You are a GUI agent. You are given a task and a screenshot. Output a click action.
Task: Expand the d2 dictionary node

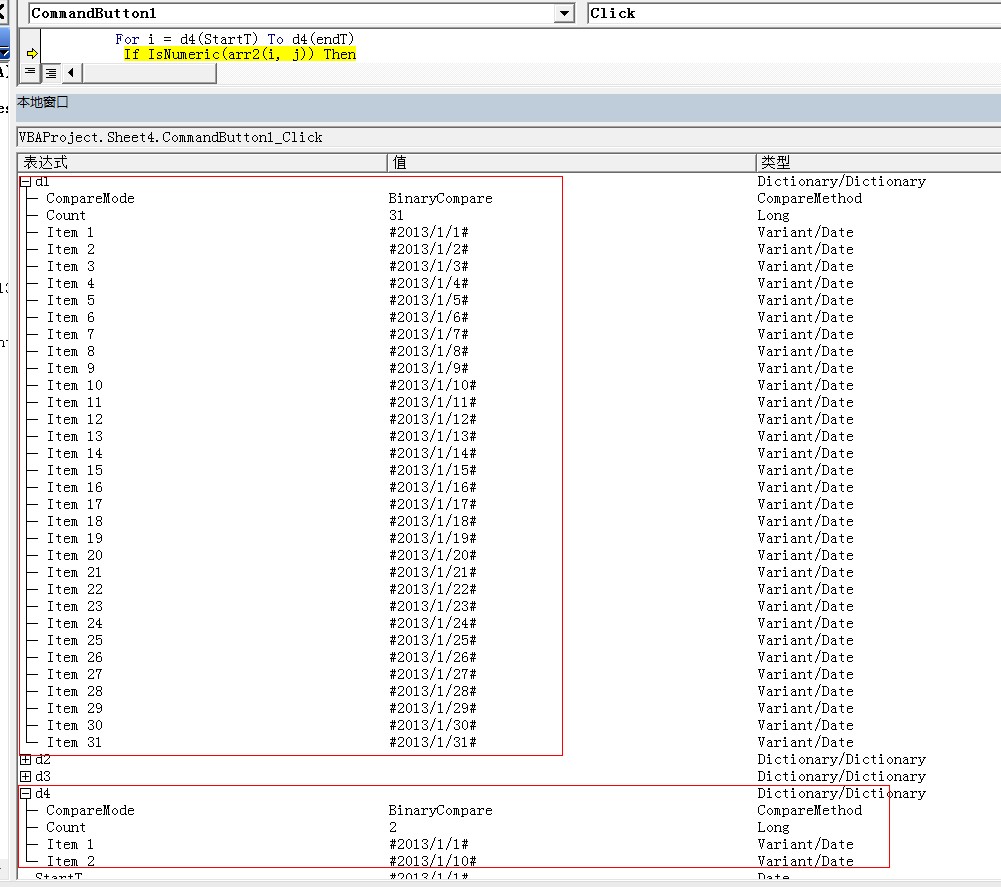pos(26,760)
